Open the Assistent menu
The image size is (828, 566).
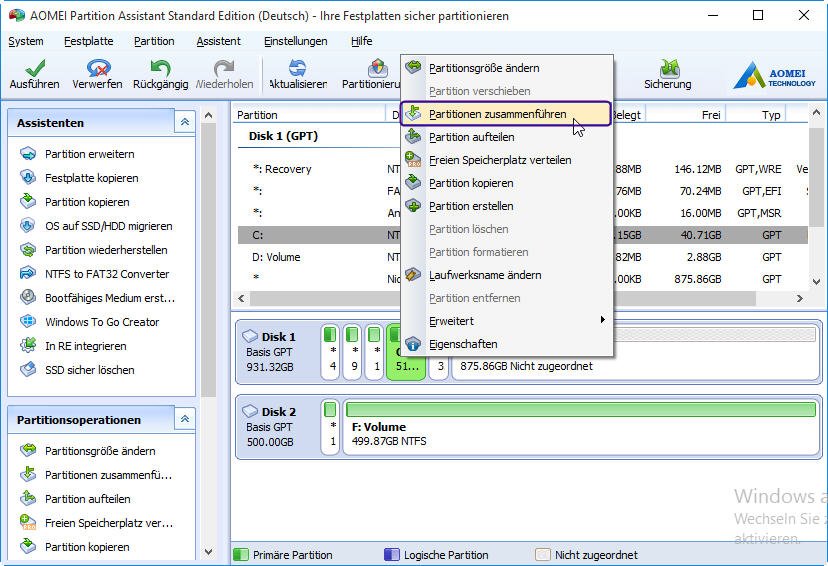pos(219,41)
